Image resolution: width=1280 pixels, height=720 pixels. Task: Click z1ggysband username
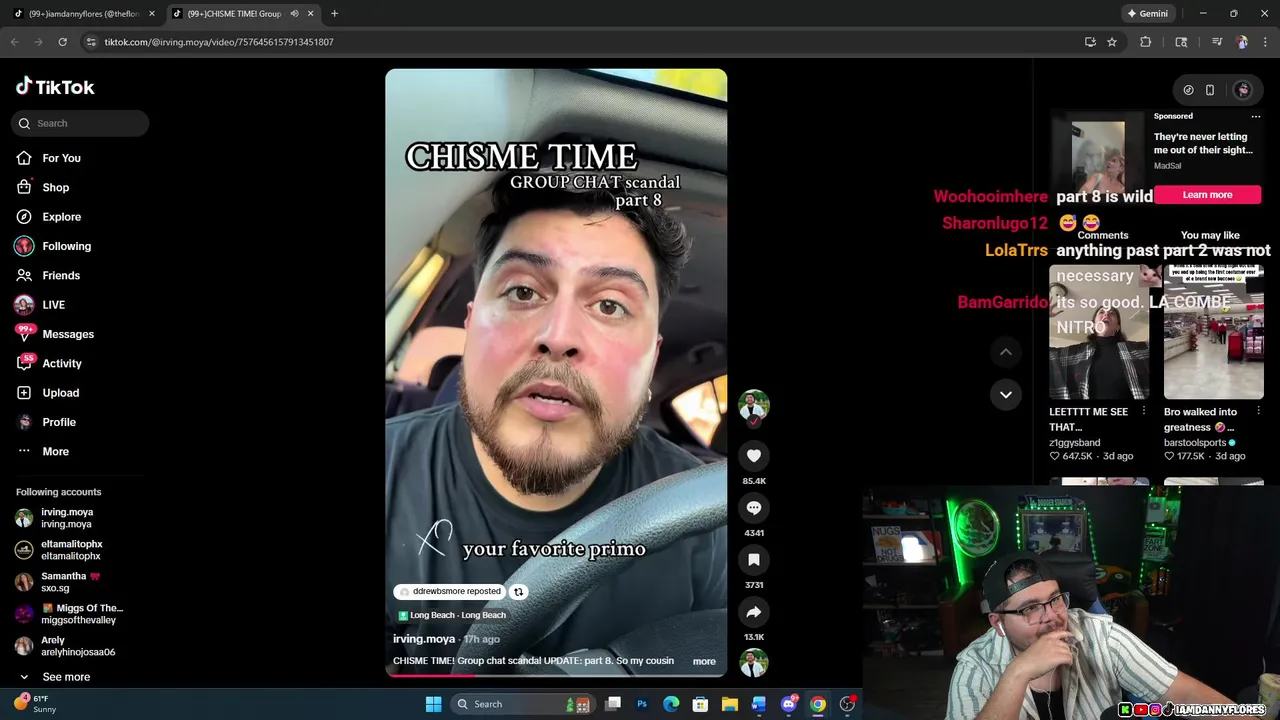tap(1074, 442)
